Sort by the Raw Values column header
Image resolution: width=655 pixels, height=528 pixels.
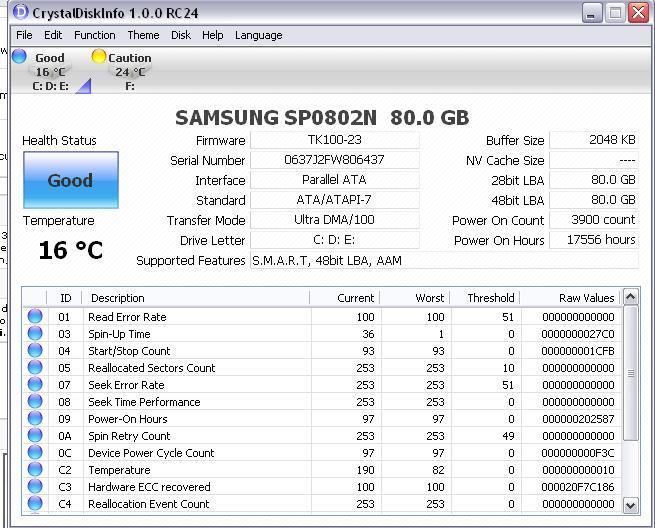tap(571, 298)
